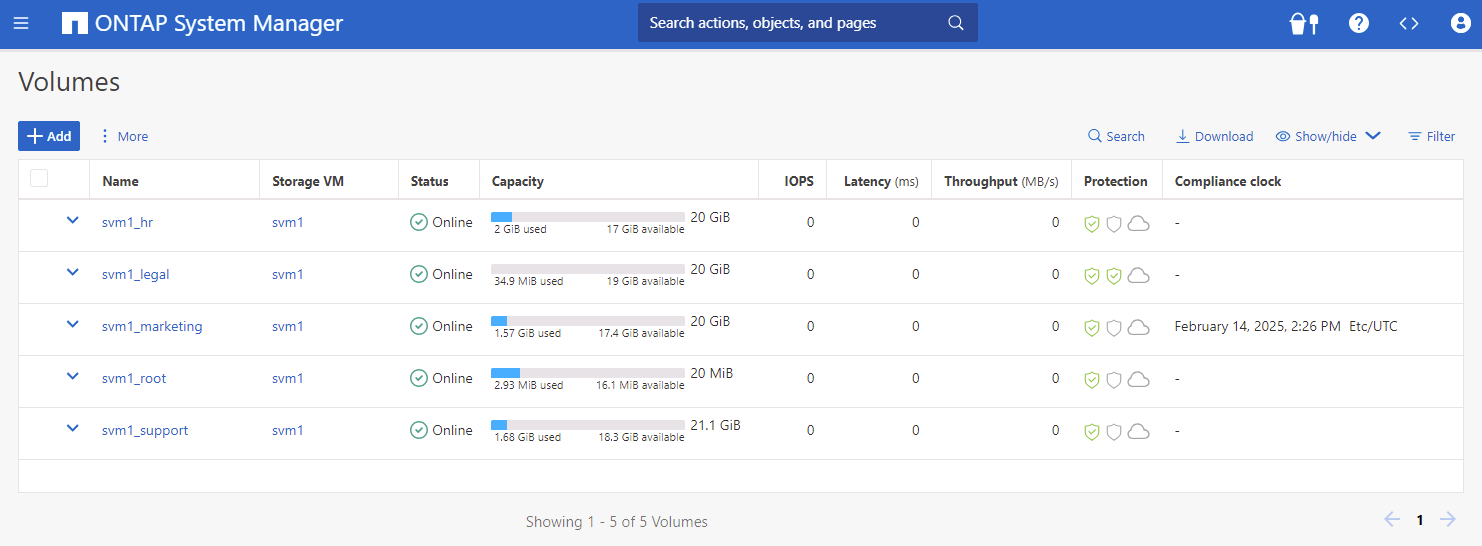Open the user account profile icon
Viewport: 1482px width, 546px height.
(1460, 23)
